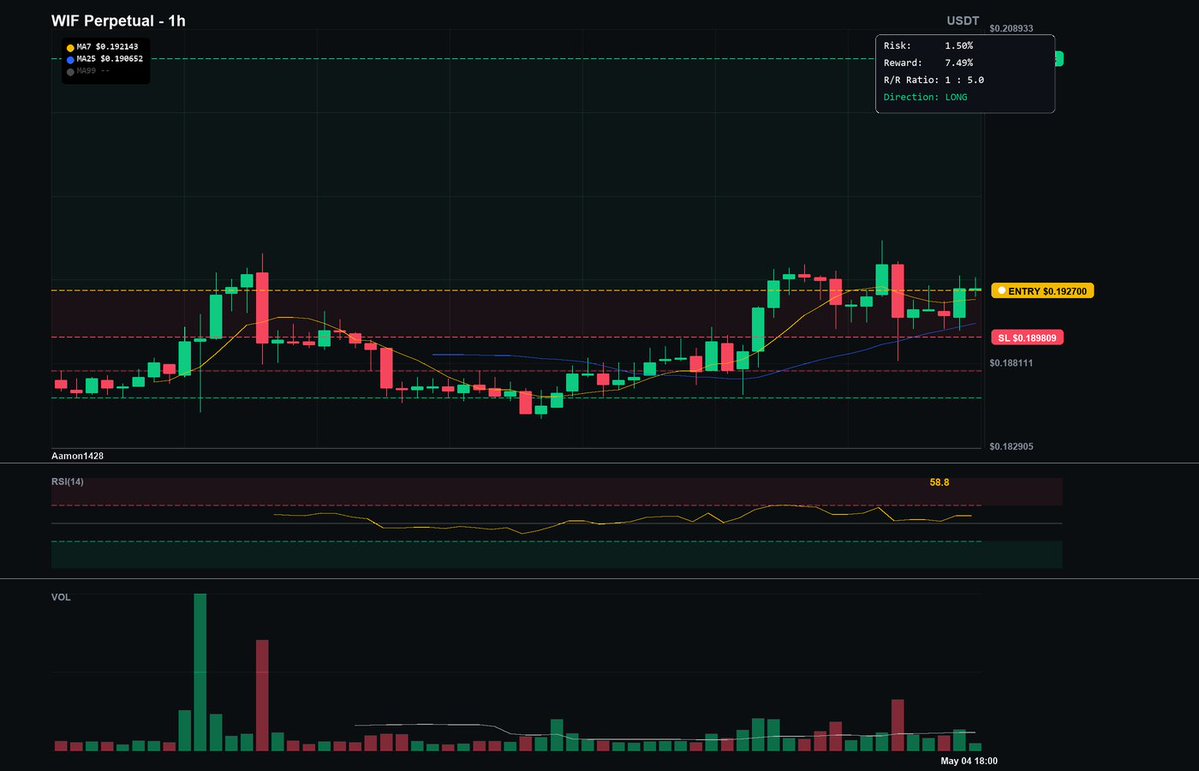Click the 'Direction: LONG' row
This screenshot has width=1199, height=771.
[x=925, y=97]
